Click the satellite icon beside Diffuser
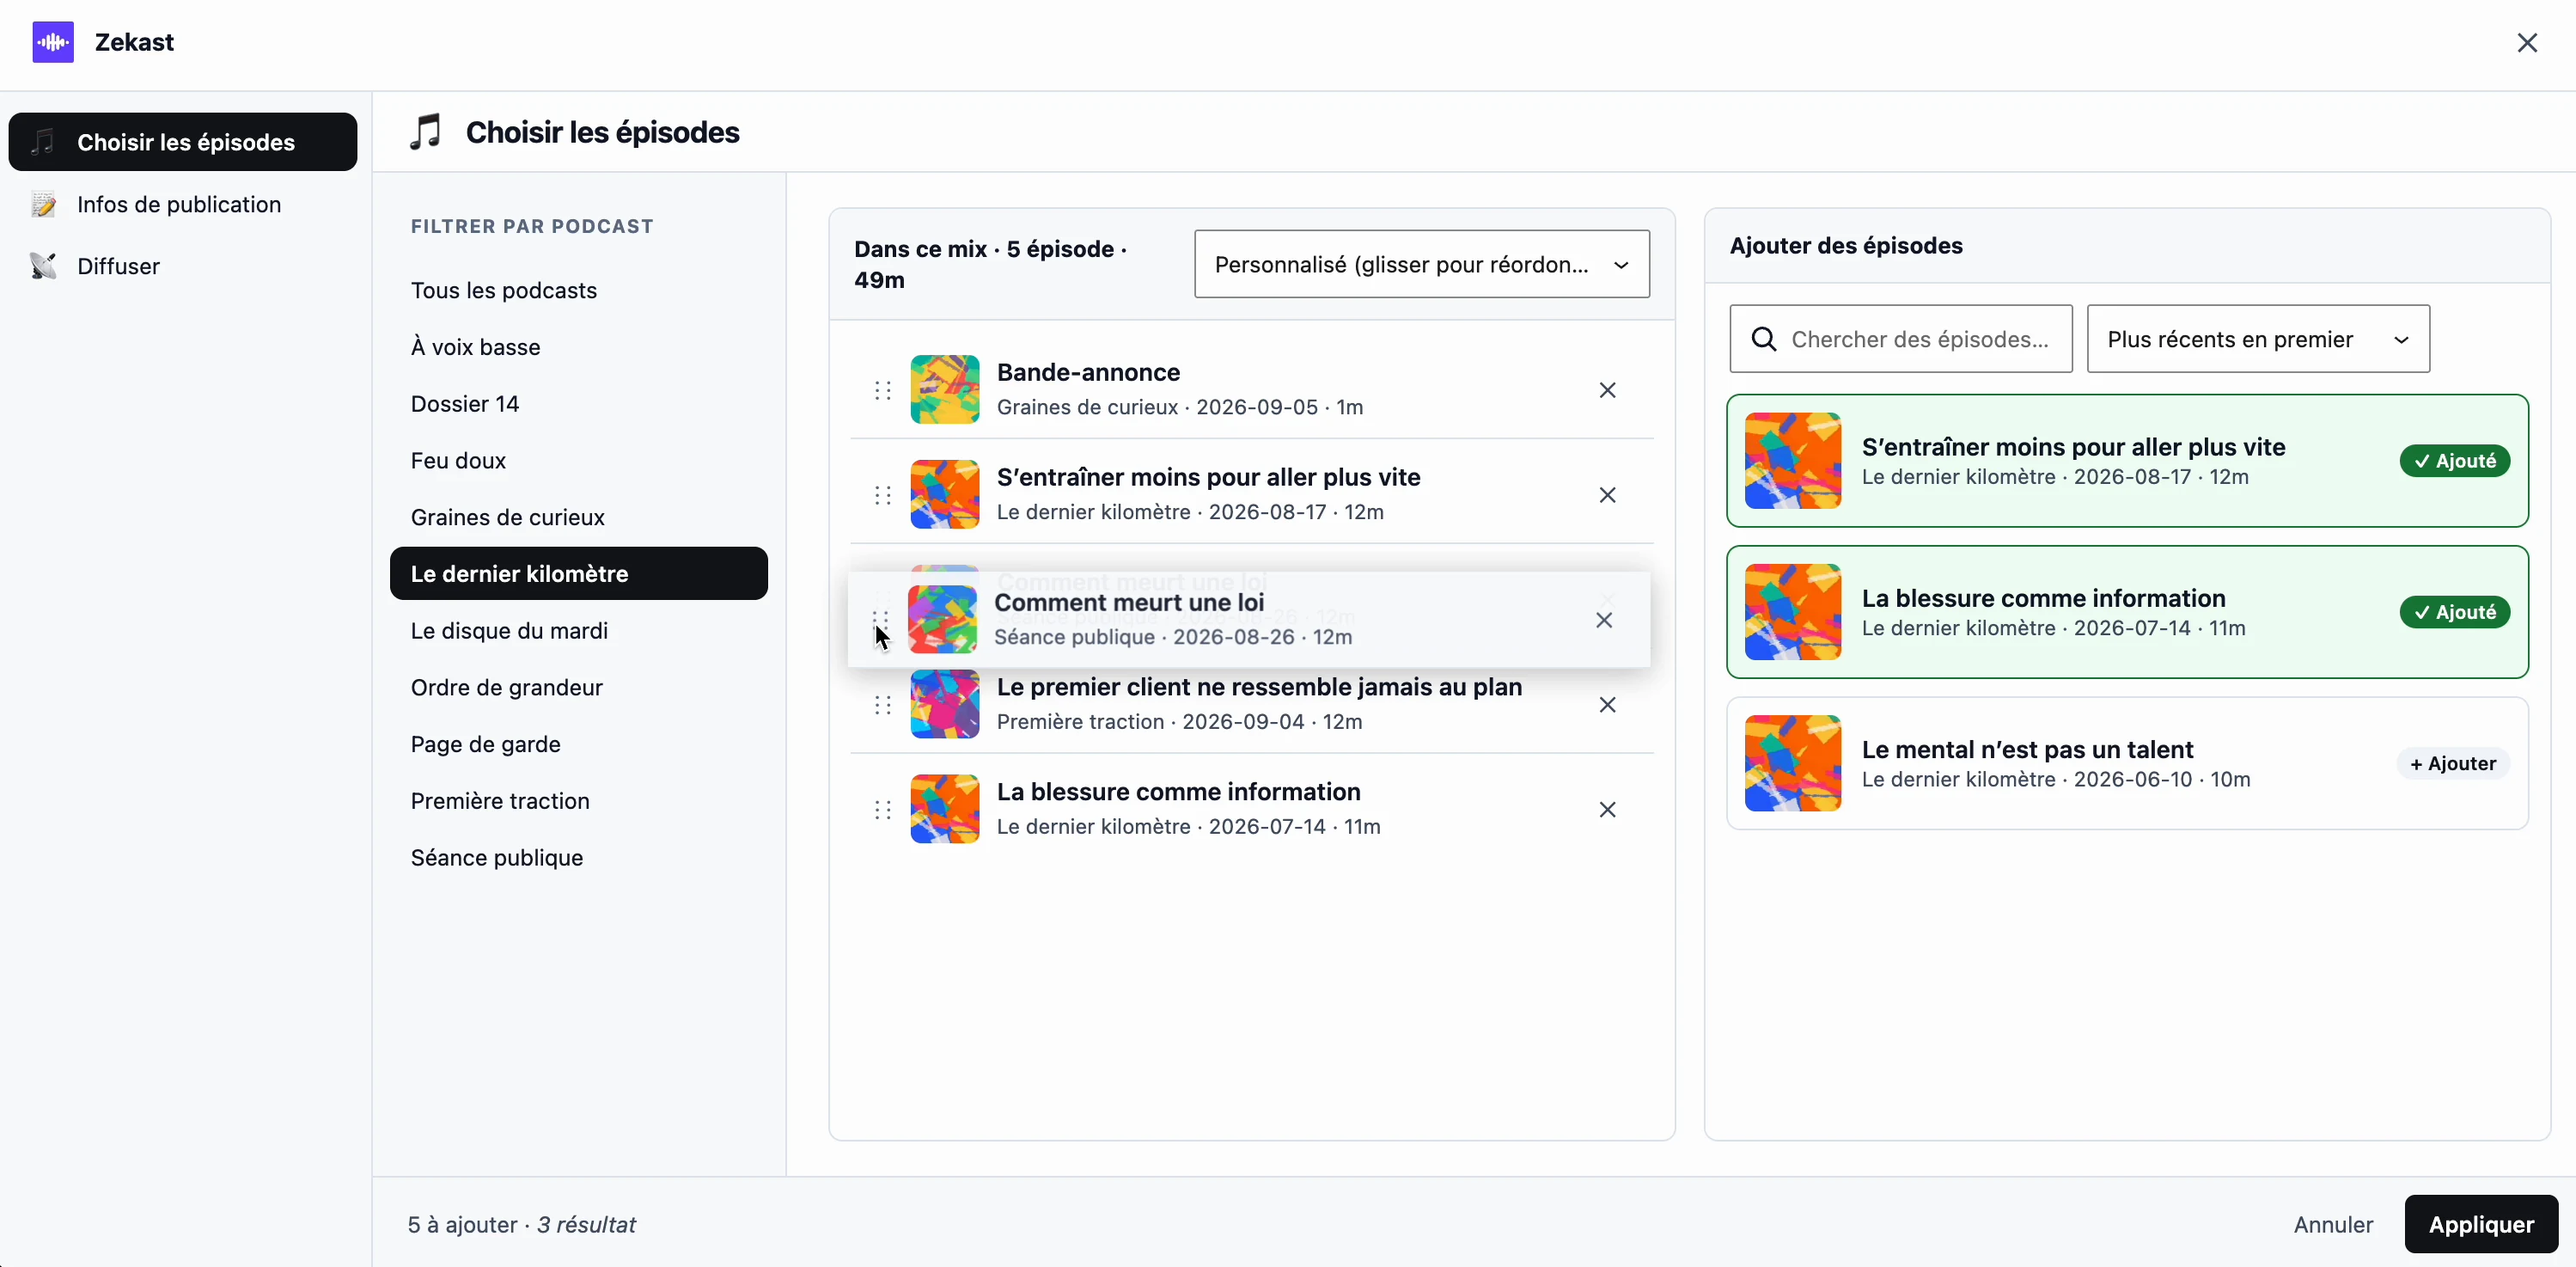This screenshot has height=1267, width=2576. (x=43, y=266)
